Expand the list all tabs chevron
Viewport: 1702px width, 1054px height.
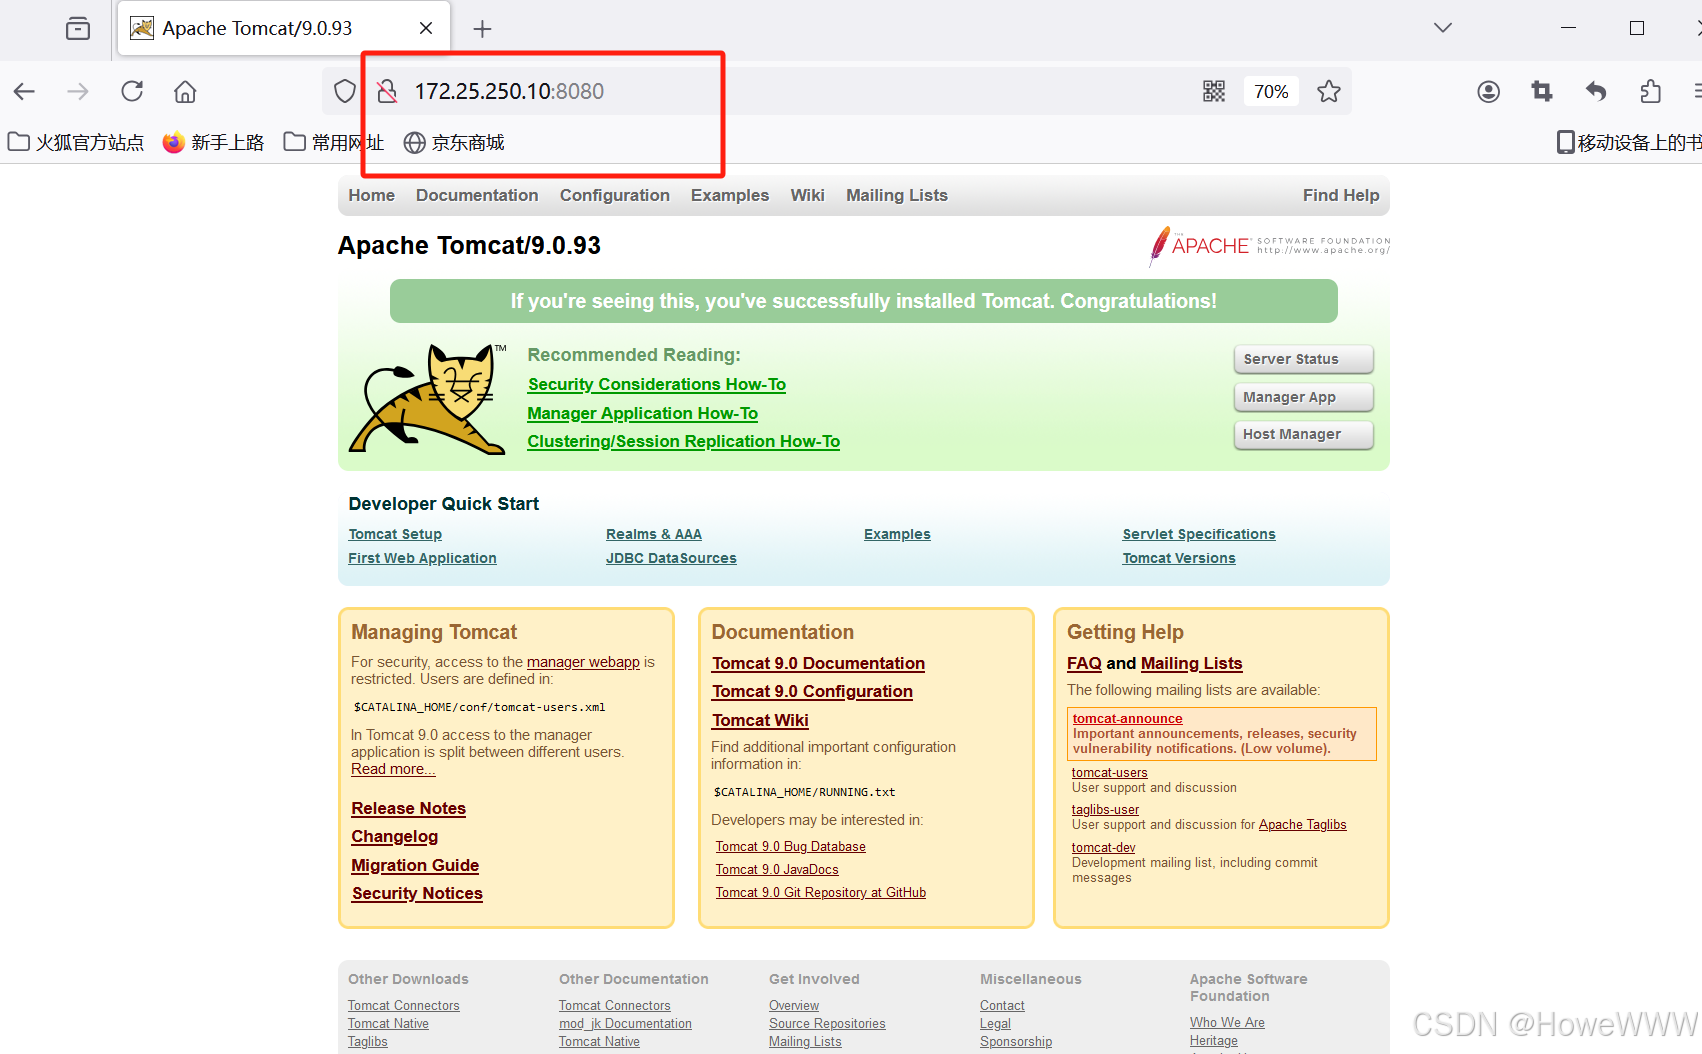click(1443, 28)
